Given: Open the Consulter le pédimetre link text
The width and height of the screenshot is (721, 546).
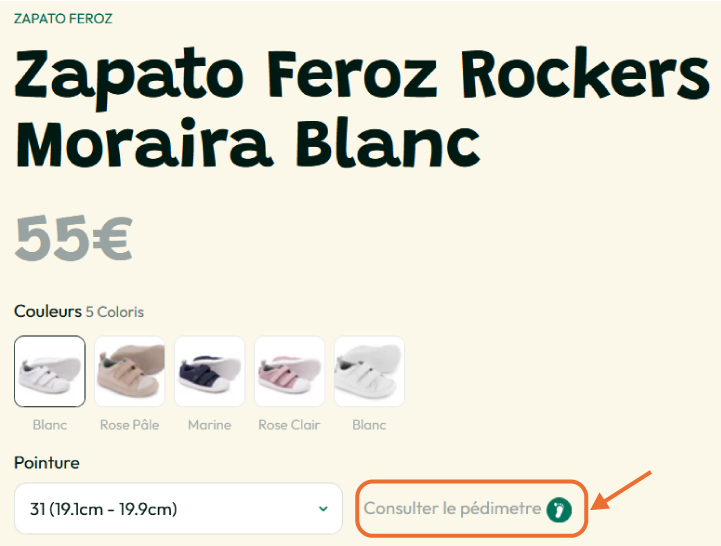Looking at the screenshot, I should 452,509.
